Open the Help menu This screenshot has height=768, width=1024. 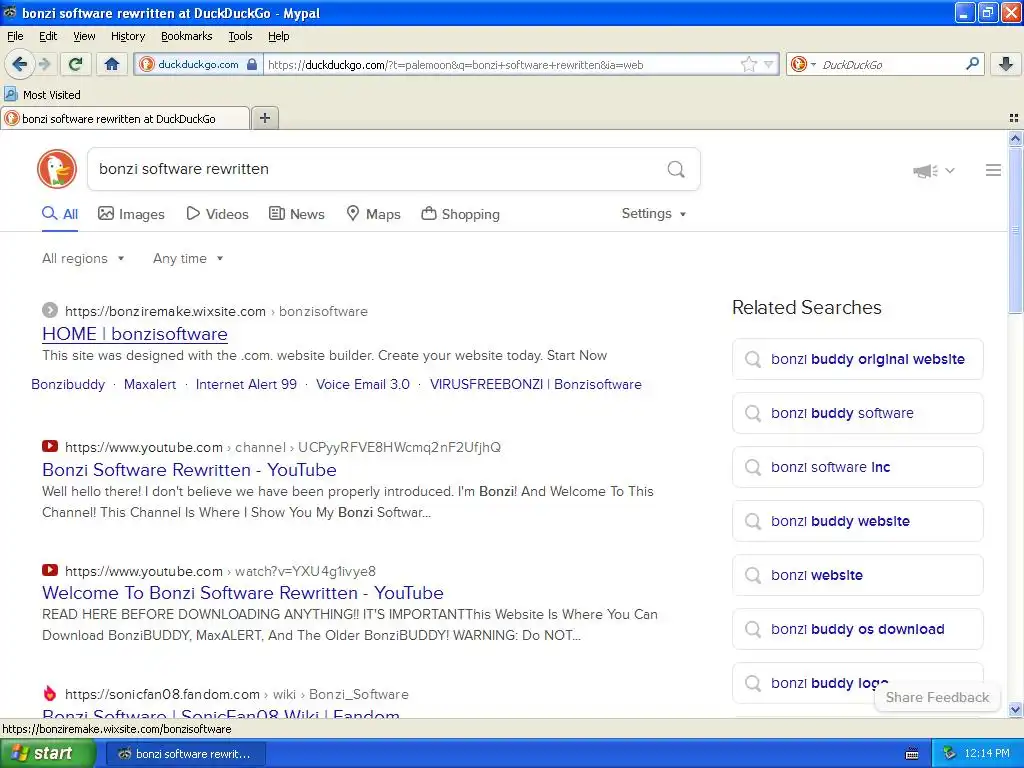click(278, 36)
